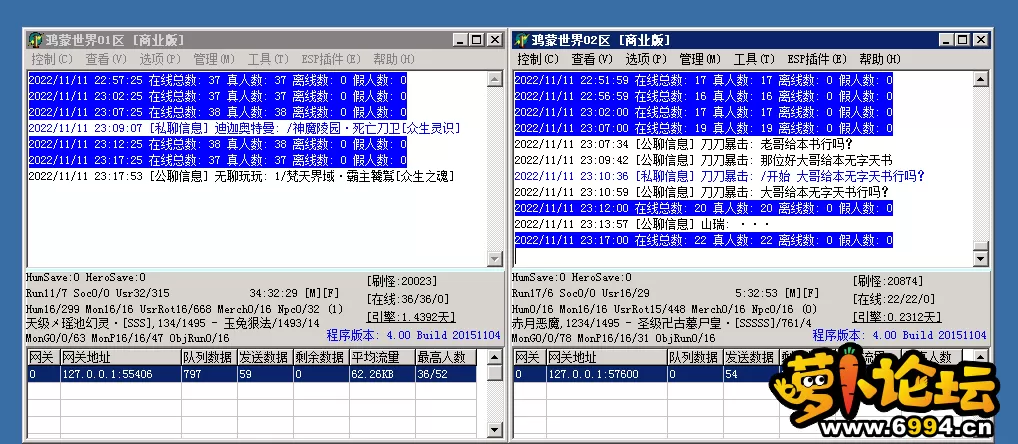Open ESP插件(E) menu in 02区 window
The image size is (1018, 444).
click(x=817, y=59)
